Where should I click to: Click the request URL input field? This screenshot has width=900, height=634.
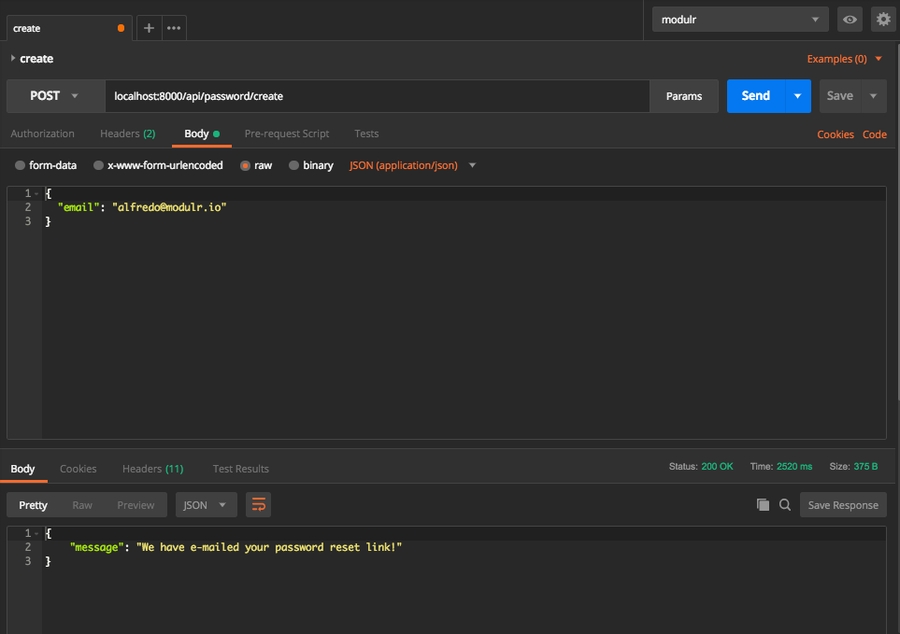click(x=378, y=96)
